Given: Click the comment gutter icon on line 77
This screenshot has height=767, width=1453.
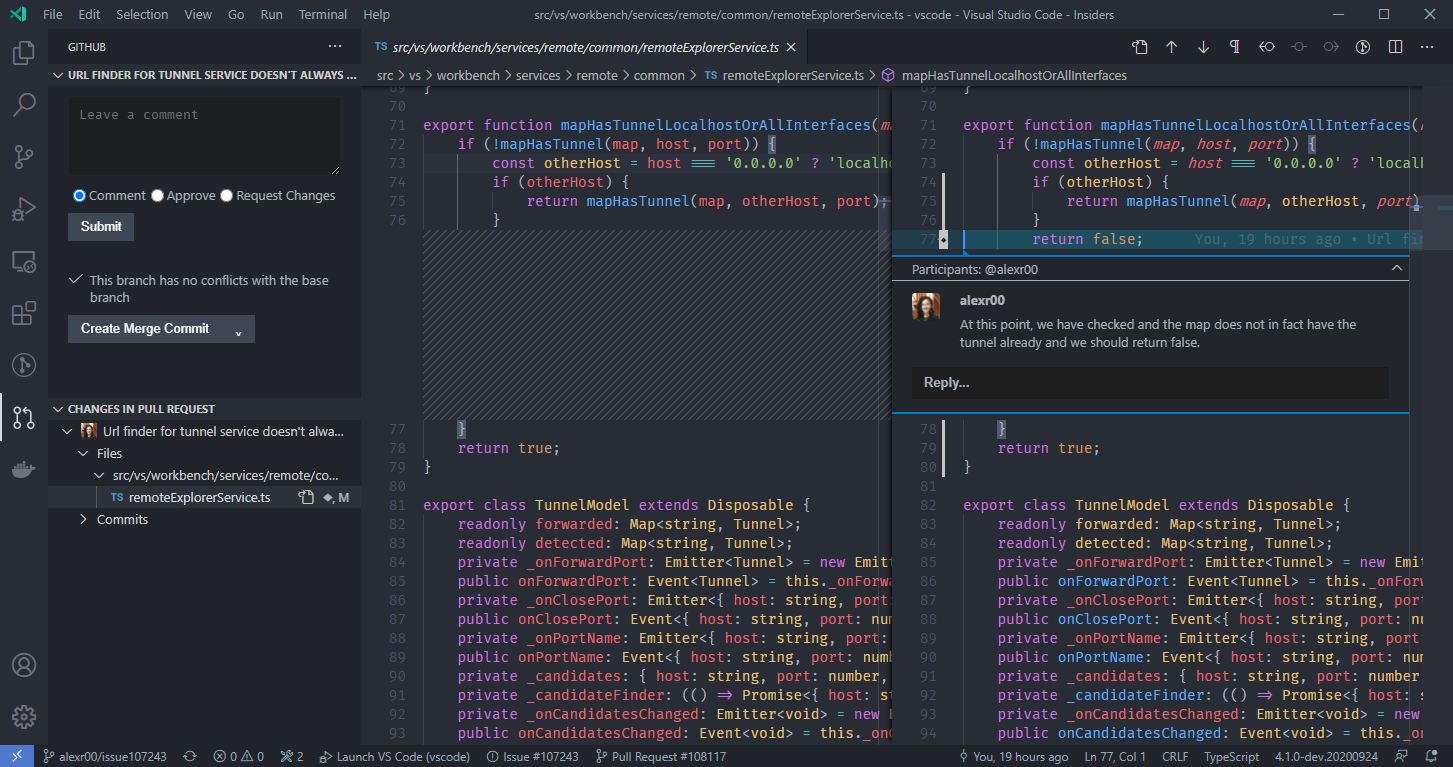Looking at the screenshot, I should pos(944,240).
